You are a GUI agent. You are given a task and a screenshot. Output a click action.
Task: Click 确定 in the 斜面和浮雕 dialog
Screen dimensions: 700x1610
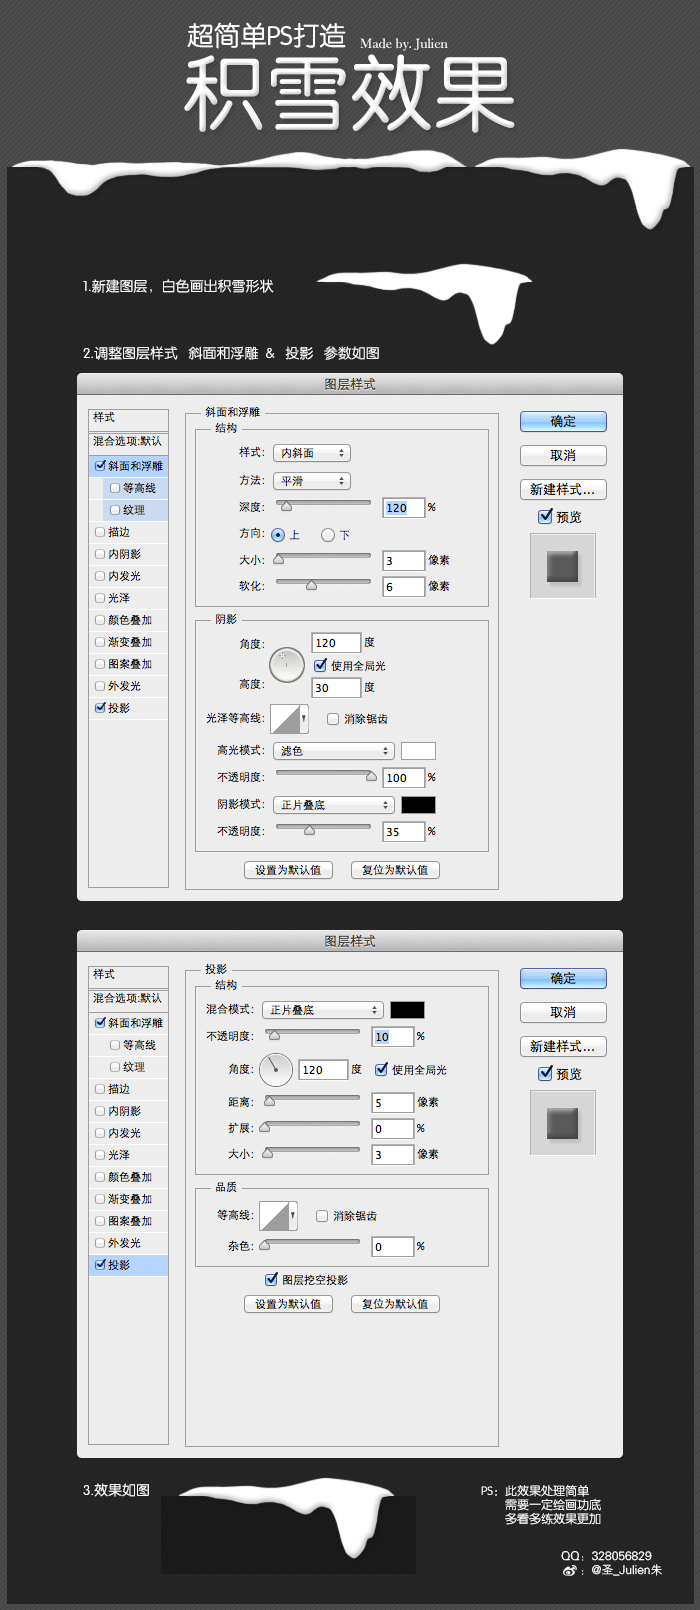tap(563, 422)
